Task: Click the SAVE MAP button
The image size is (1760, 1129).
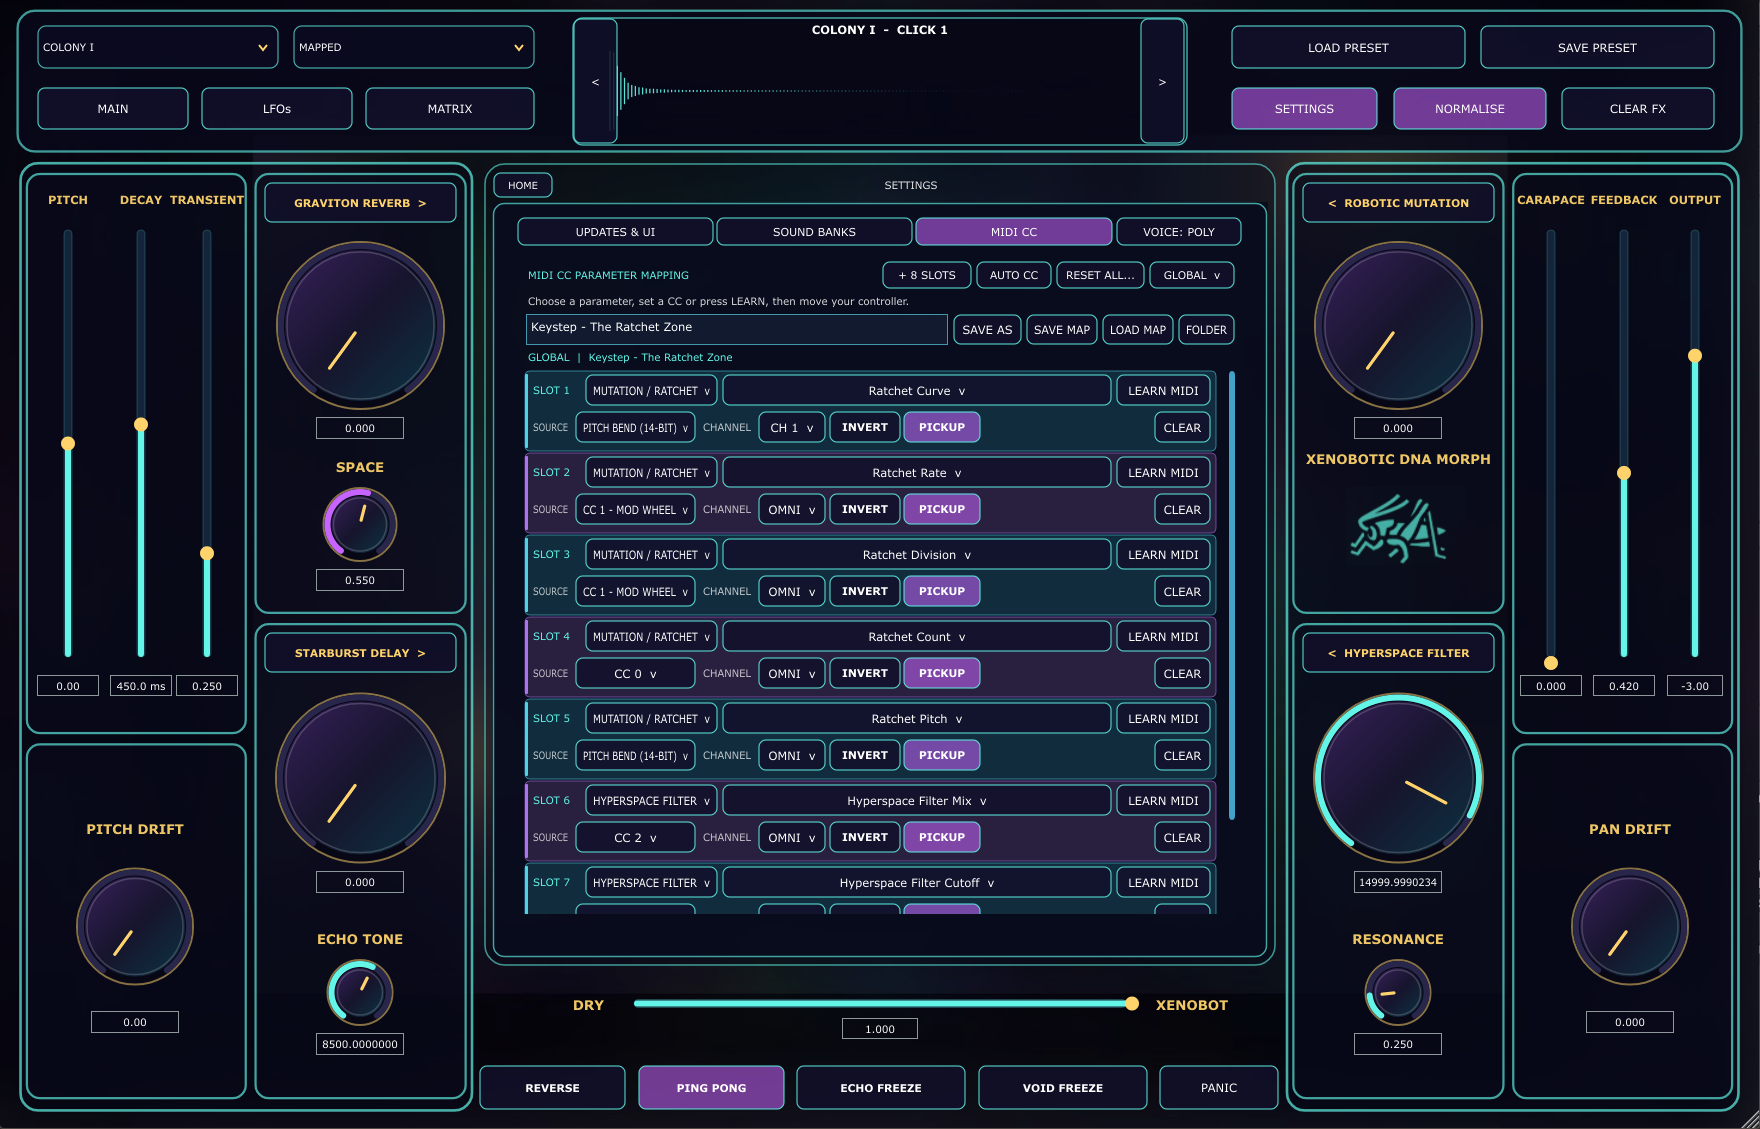Action: [1062, 330]
